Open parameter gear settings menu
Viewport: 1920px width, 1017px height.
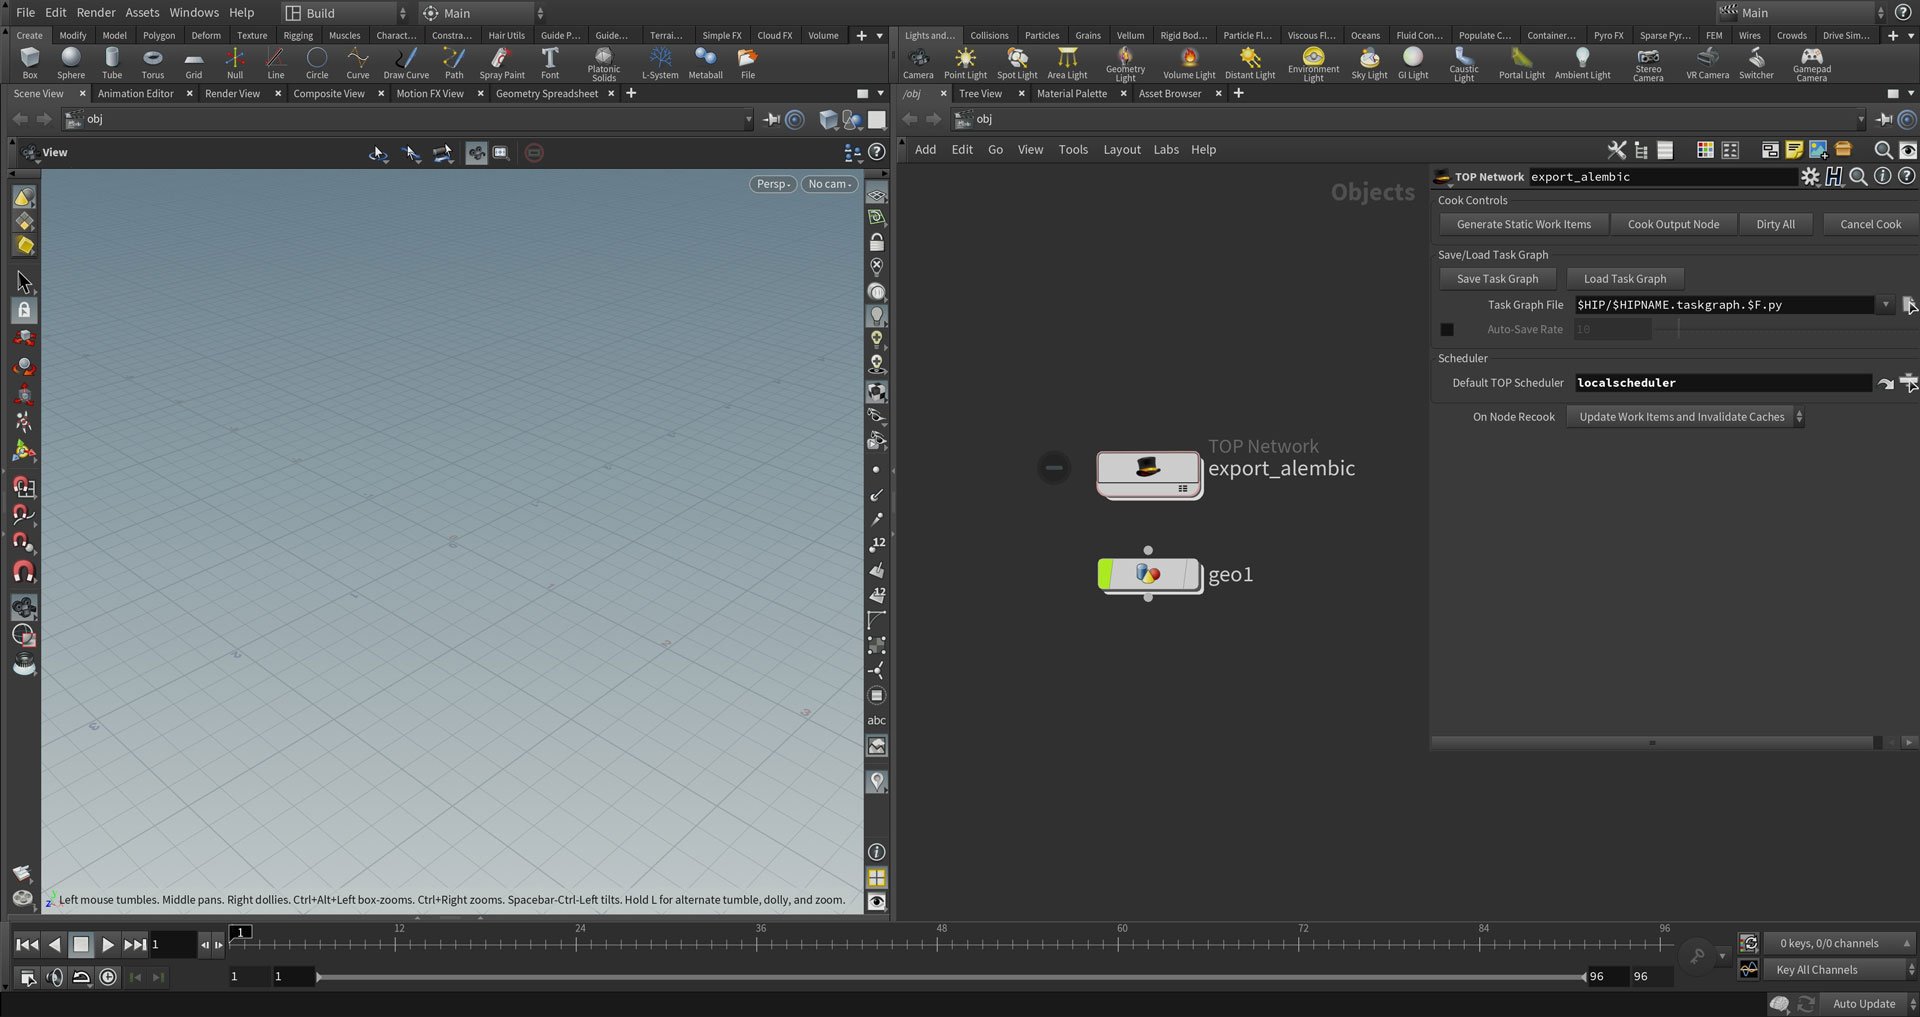1810,177
